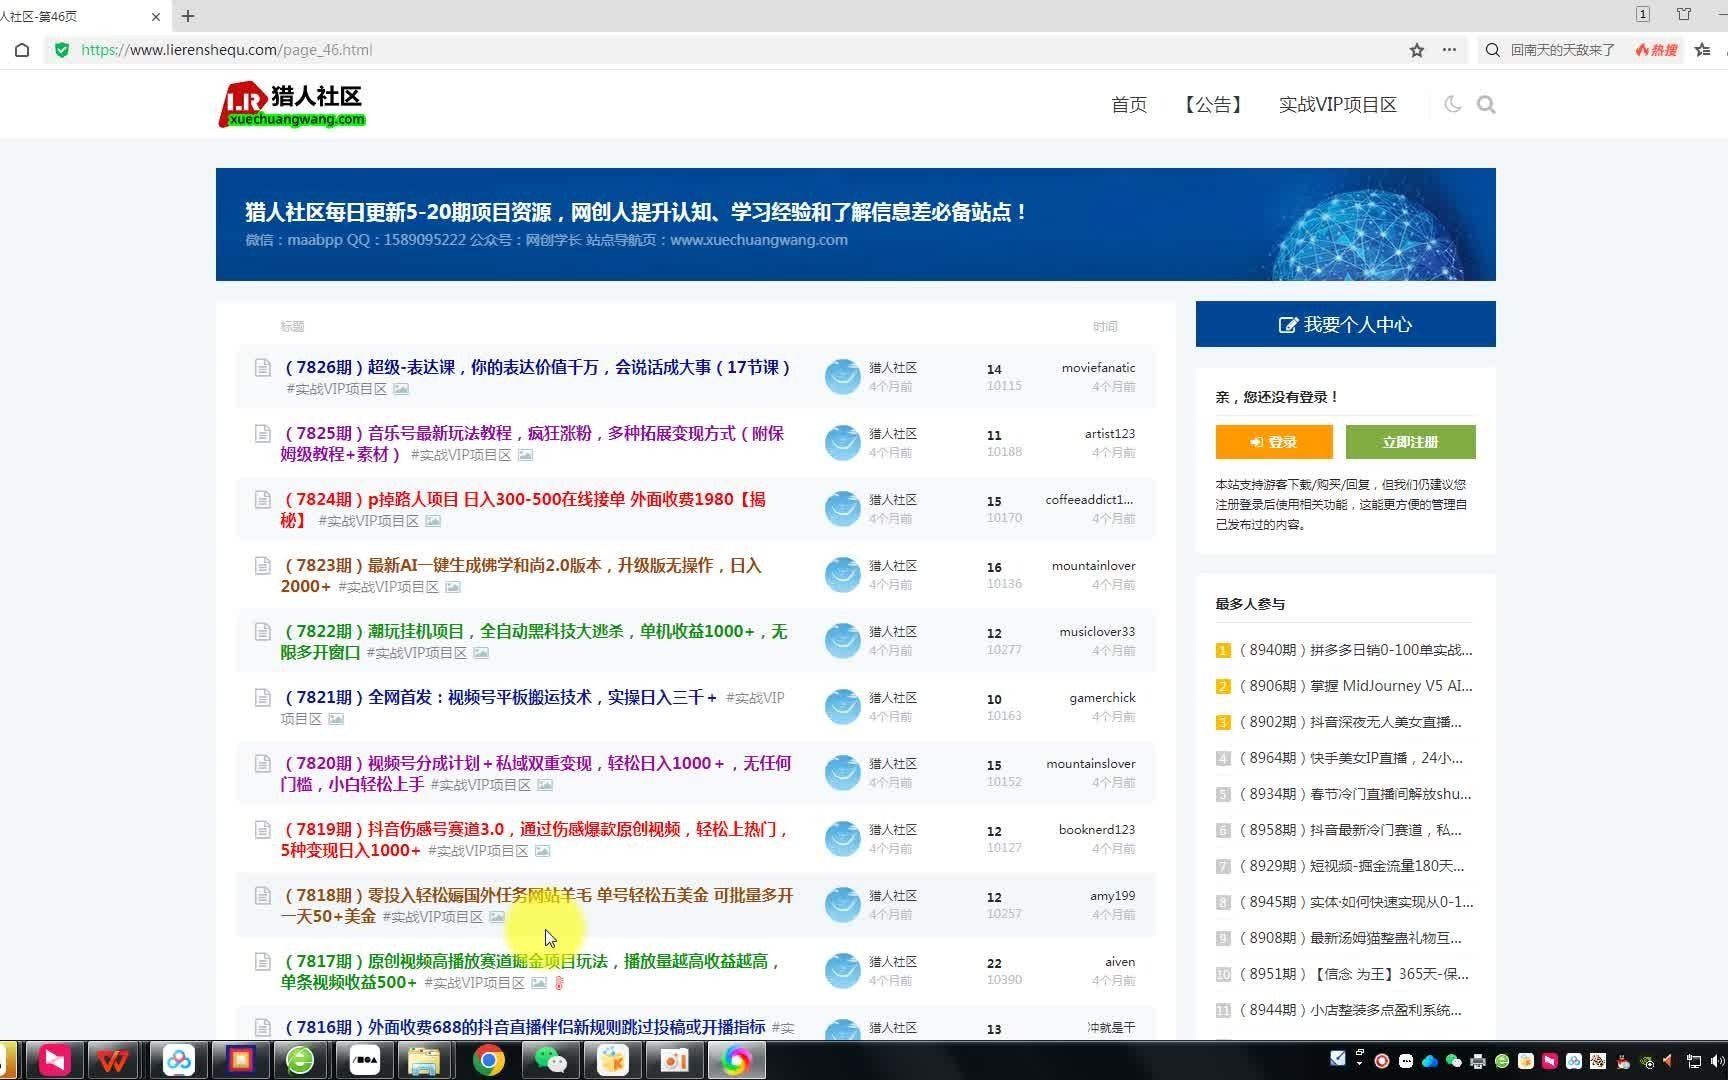Open the thread (7817期) 原创视频高播放赛道

click(x=531, y=971)
